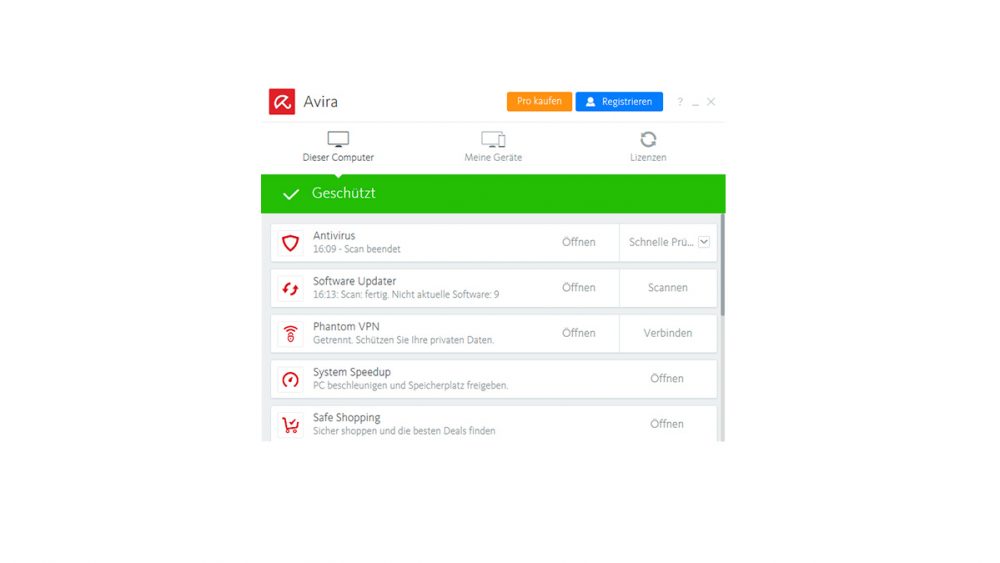The width and height of the screenshot is (1000, 563).
Task: Click the question mark help icon
Action: pos(680,101)
